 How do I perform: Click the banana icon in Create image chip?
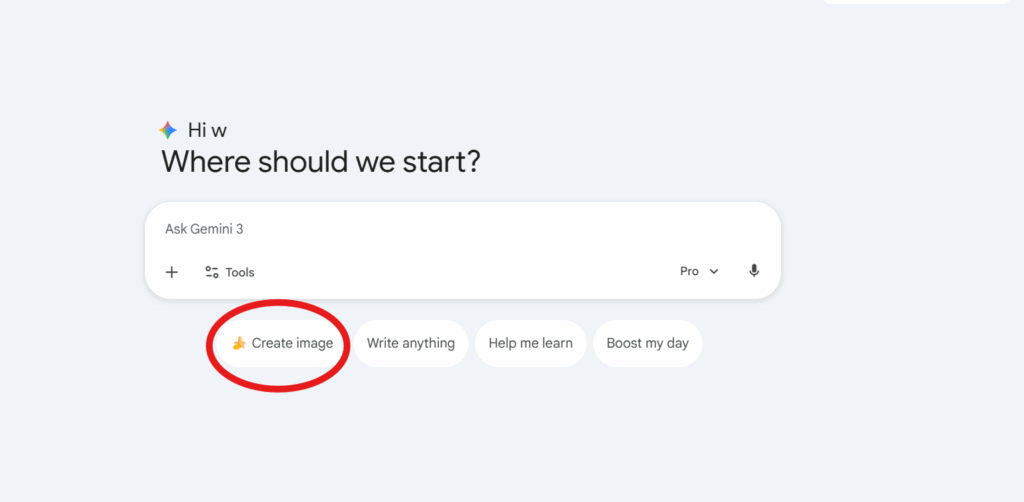click(239, 344)
